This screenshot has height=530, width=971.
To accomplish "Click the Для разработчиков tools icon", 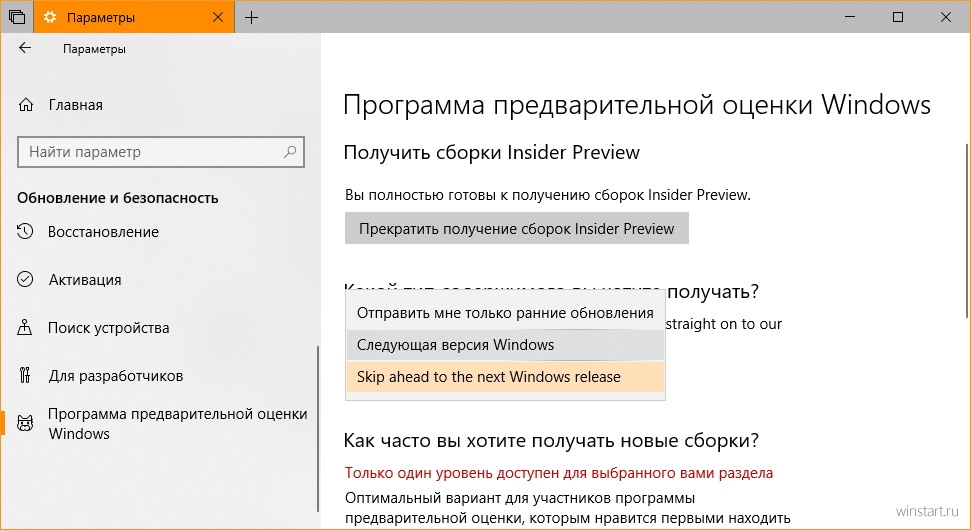I will point(25,375).
